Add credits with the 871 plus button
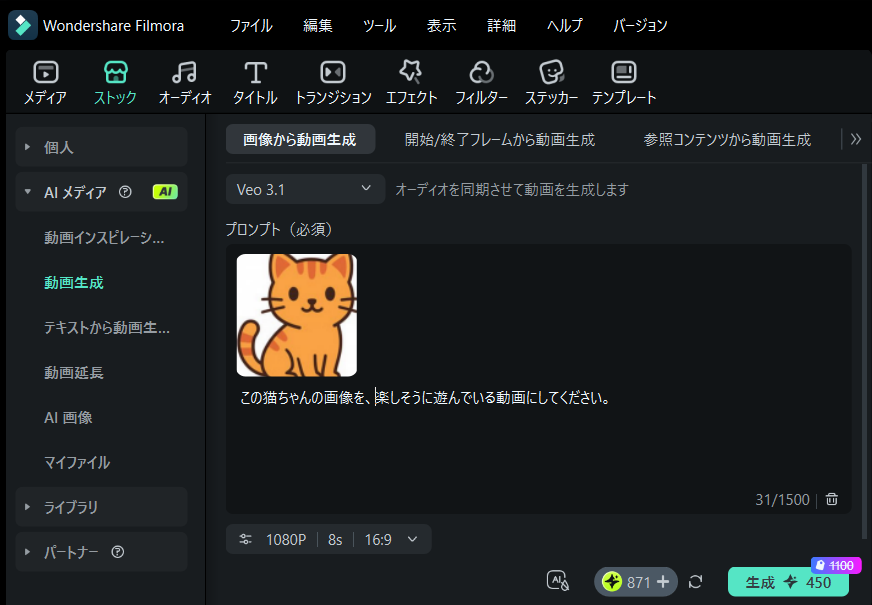This screenshot has height=605, width=872. [x=662, y=582]
